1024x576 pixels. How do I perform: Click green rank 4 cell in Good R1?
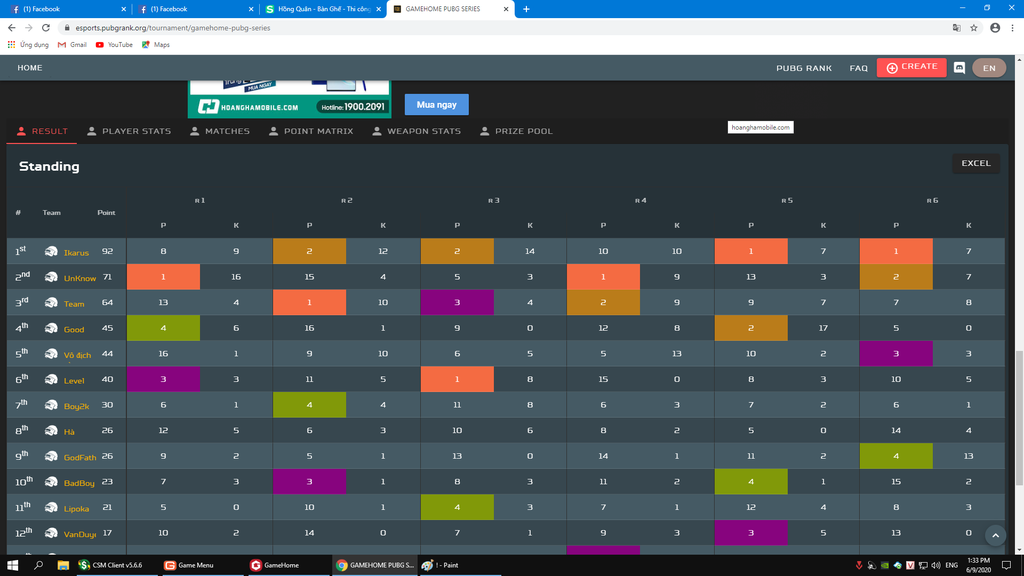[163, 328]
